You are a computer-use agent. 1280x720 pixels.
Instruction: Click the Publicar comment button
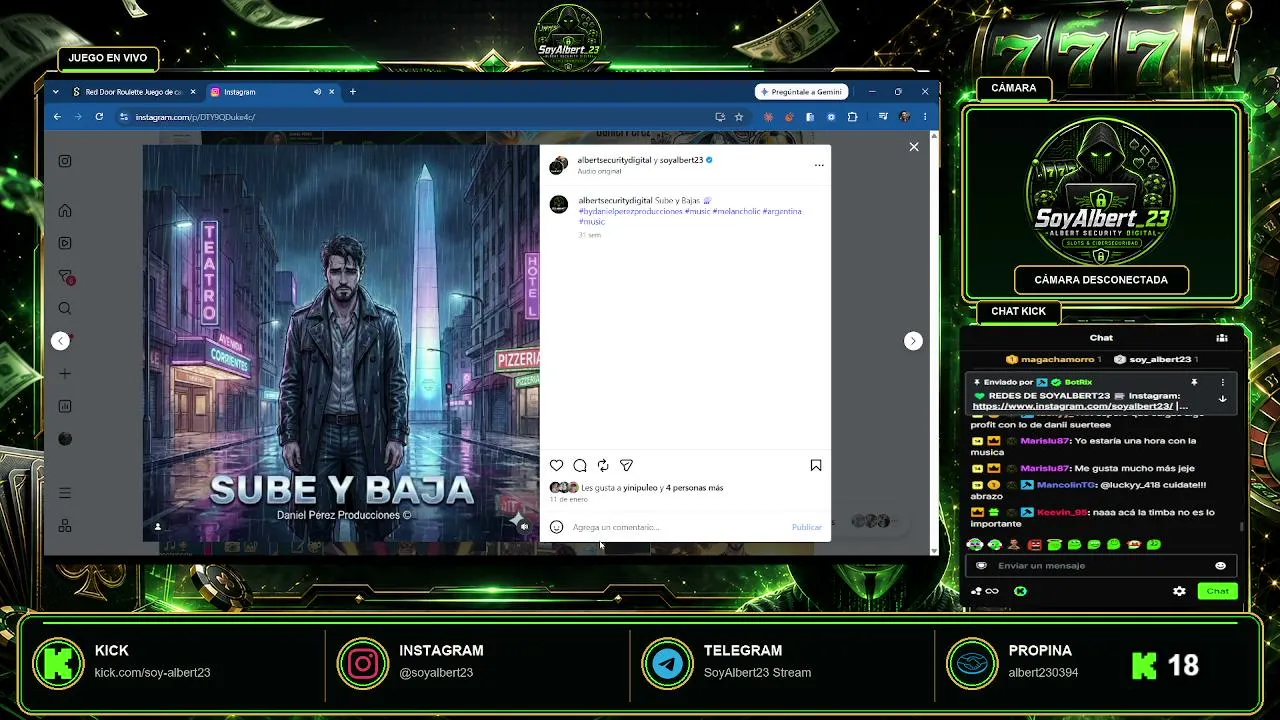[807, 527]
